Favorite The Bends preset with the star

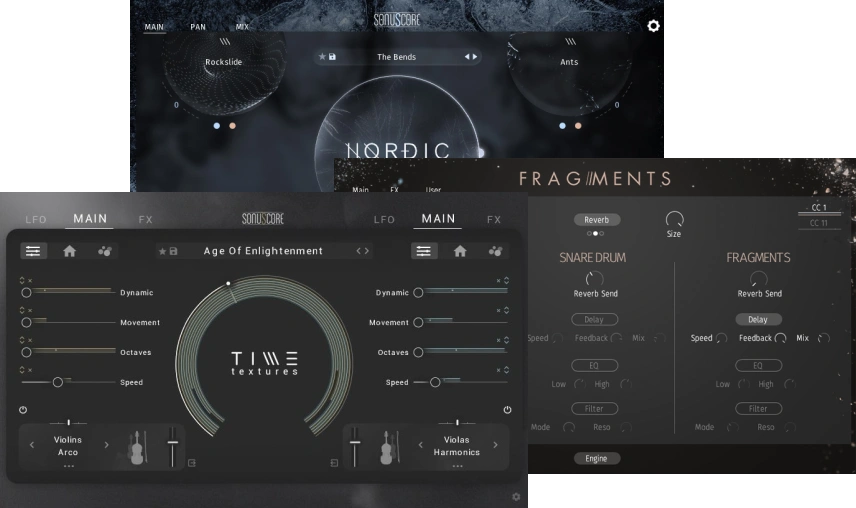pyautogui.click(x=322, y=57)
